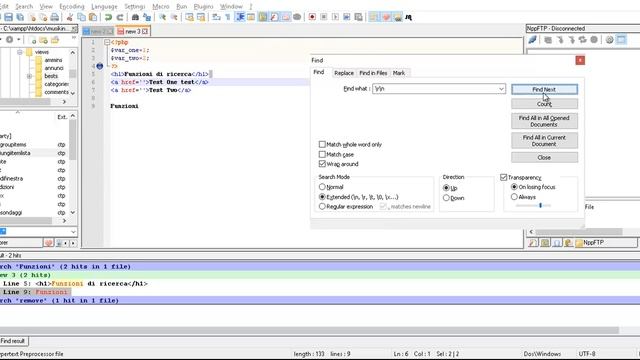
Task: Expand the bests folder node
Action: 29,76
